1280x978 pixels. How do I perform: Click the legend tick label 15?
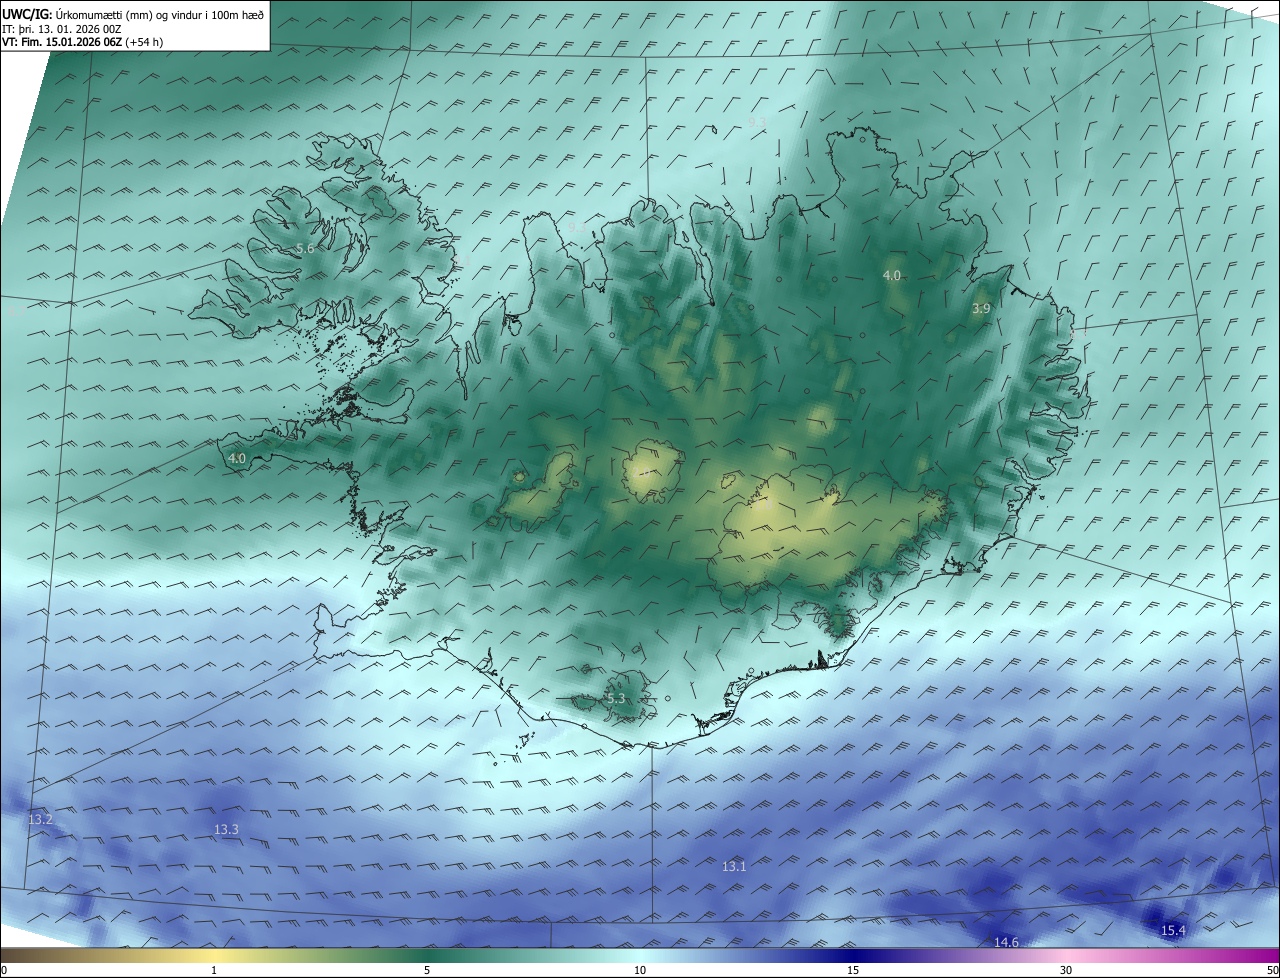coord(853,970)
